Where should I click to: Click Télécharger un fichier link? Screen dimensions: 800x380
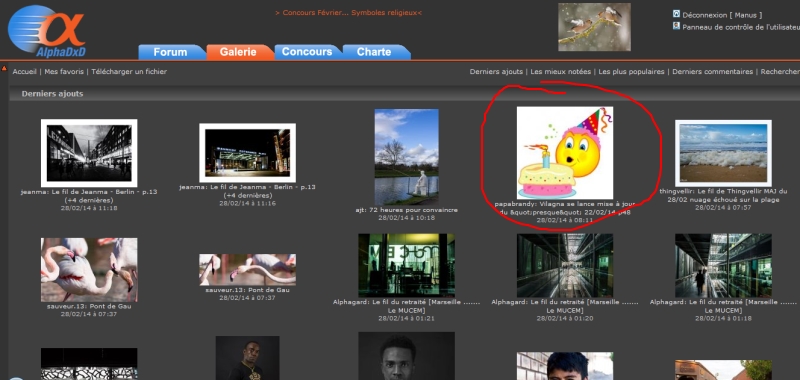tap(129, 72)
